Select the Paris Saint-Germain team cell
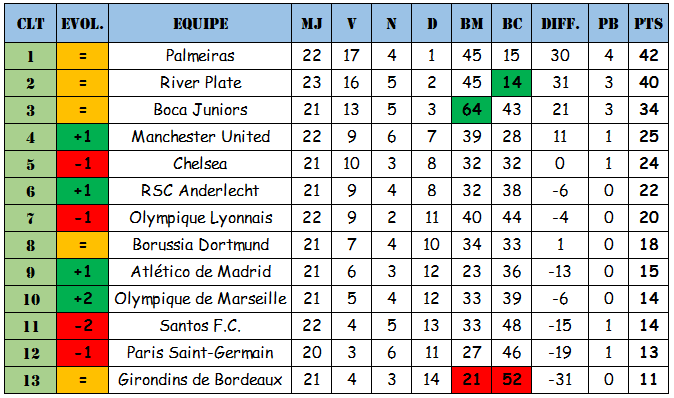Screen dimensions: 674x398 click(200, 353)
